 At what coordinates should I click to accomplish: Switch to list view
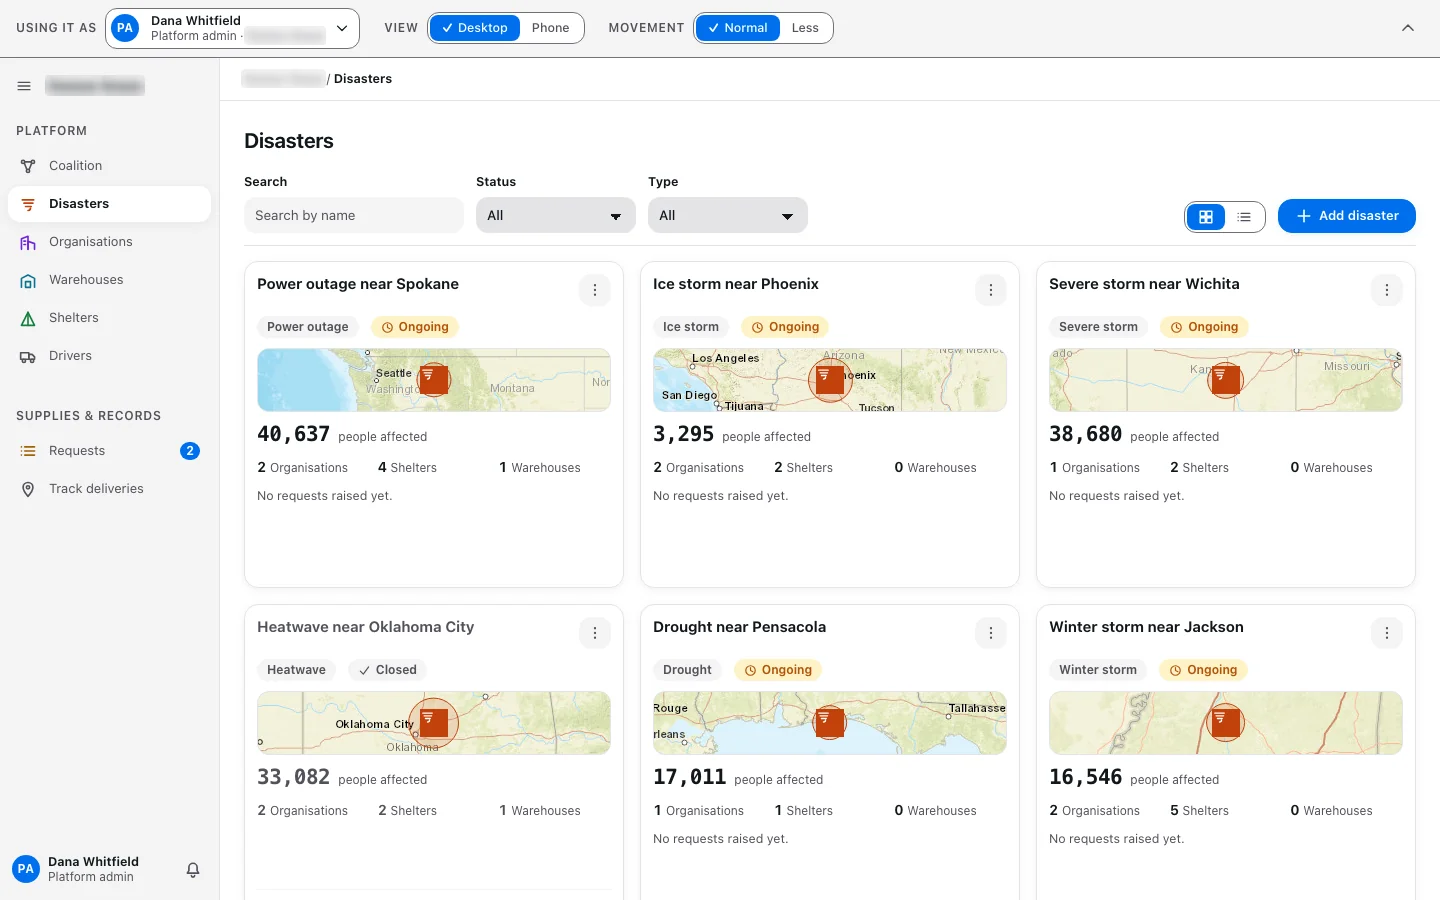coord(1244,217)
